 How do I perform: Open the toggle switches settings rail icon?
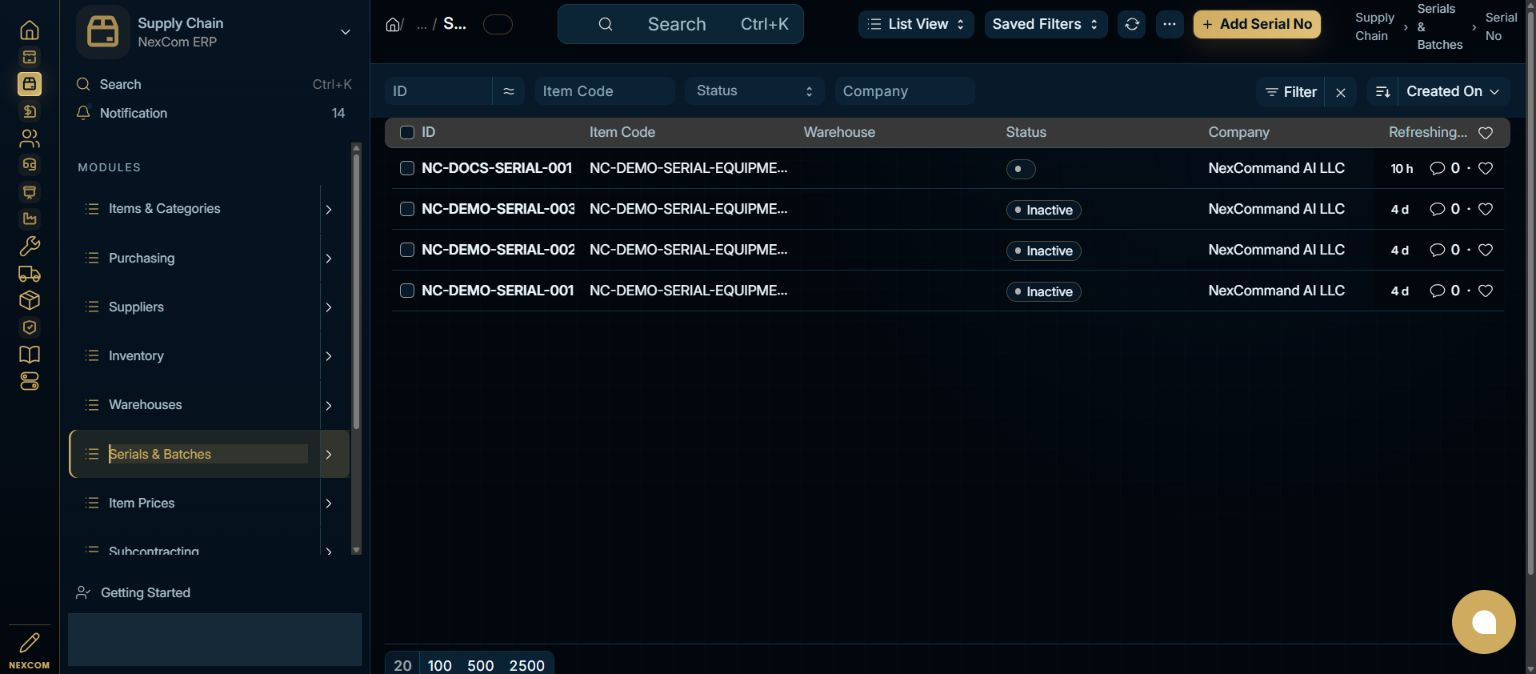[29, 381]
